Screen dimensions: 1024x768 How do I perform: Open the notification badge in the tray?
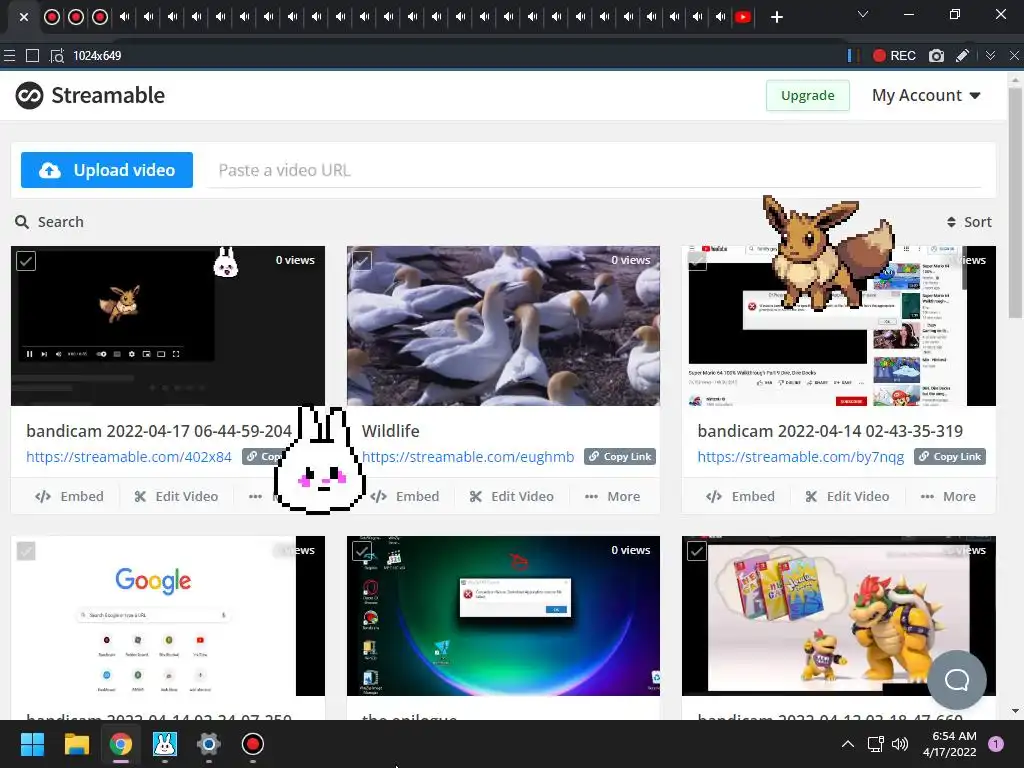pos(996,744)
